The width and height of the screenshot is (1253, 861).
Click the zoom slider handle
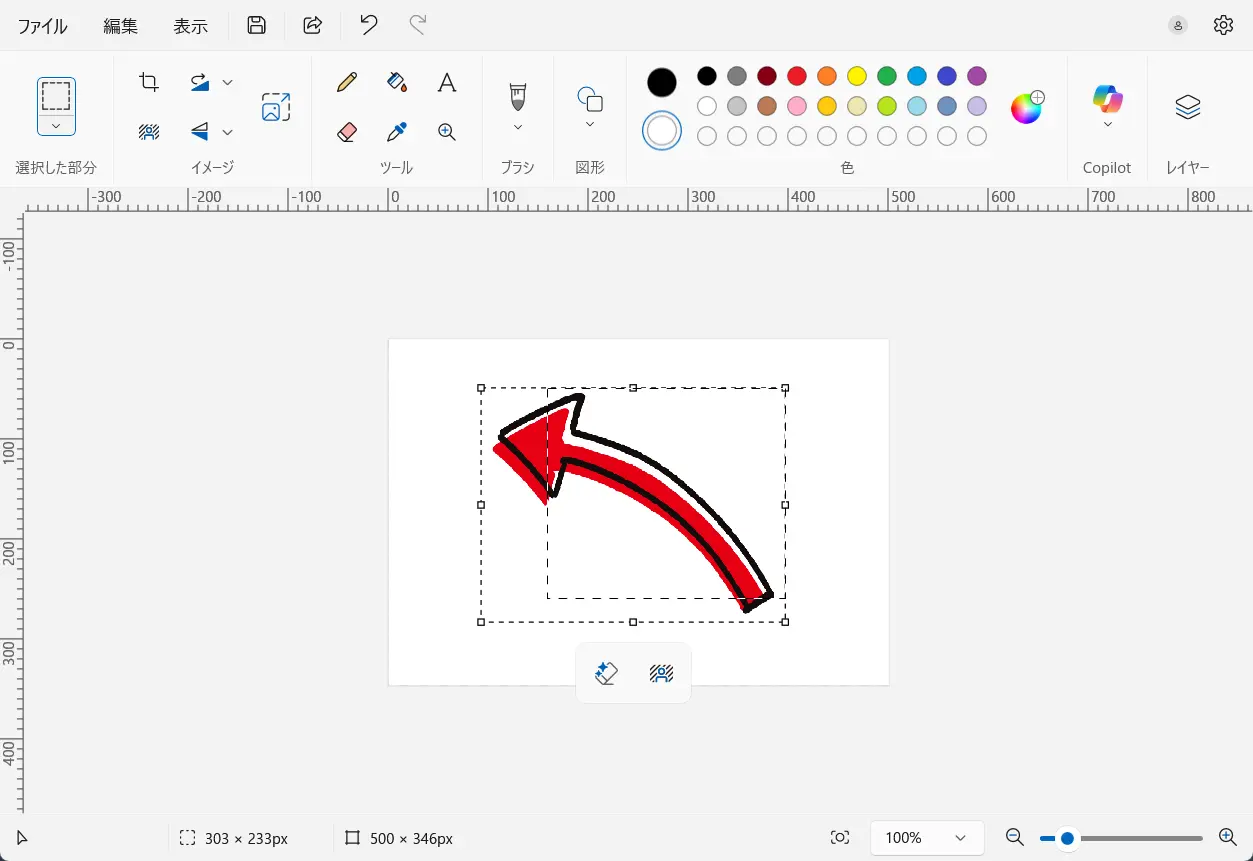click(x=1067, y=838)
